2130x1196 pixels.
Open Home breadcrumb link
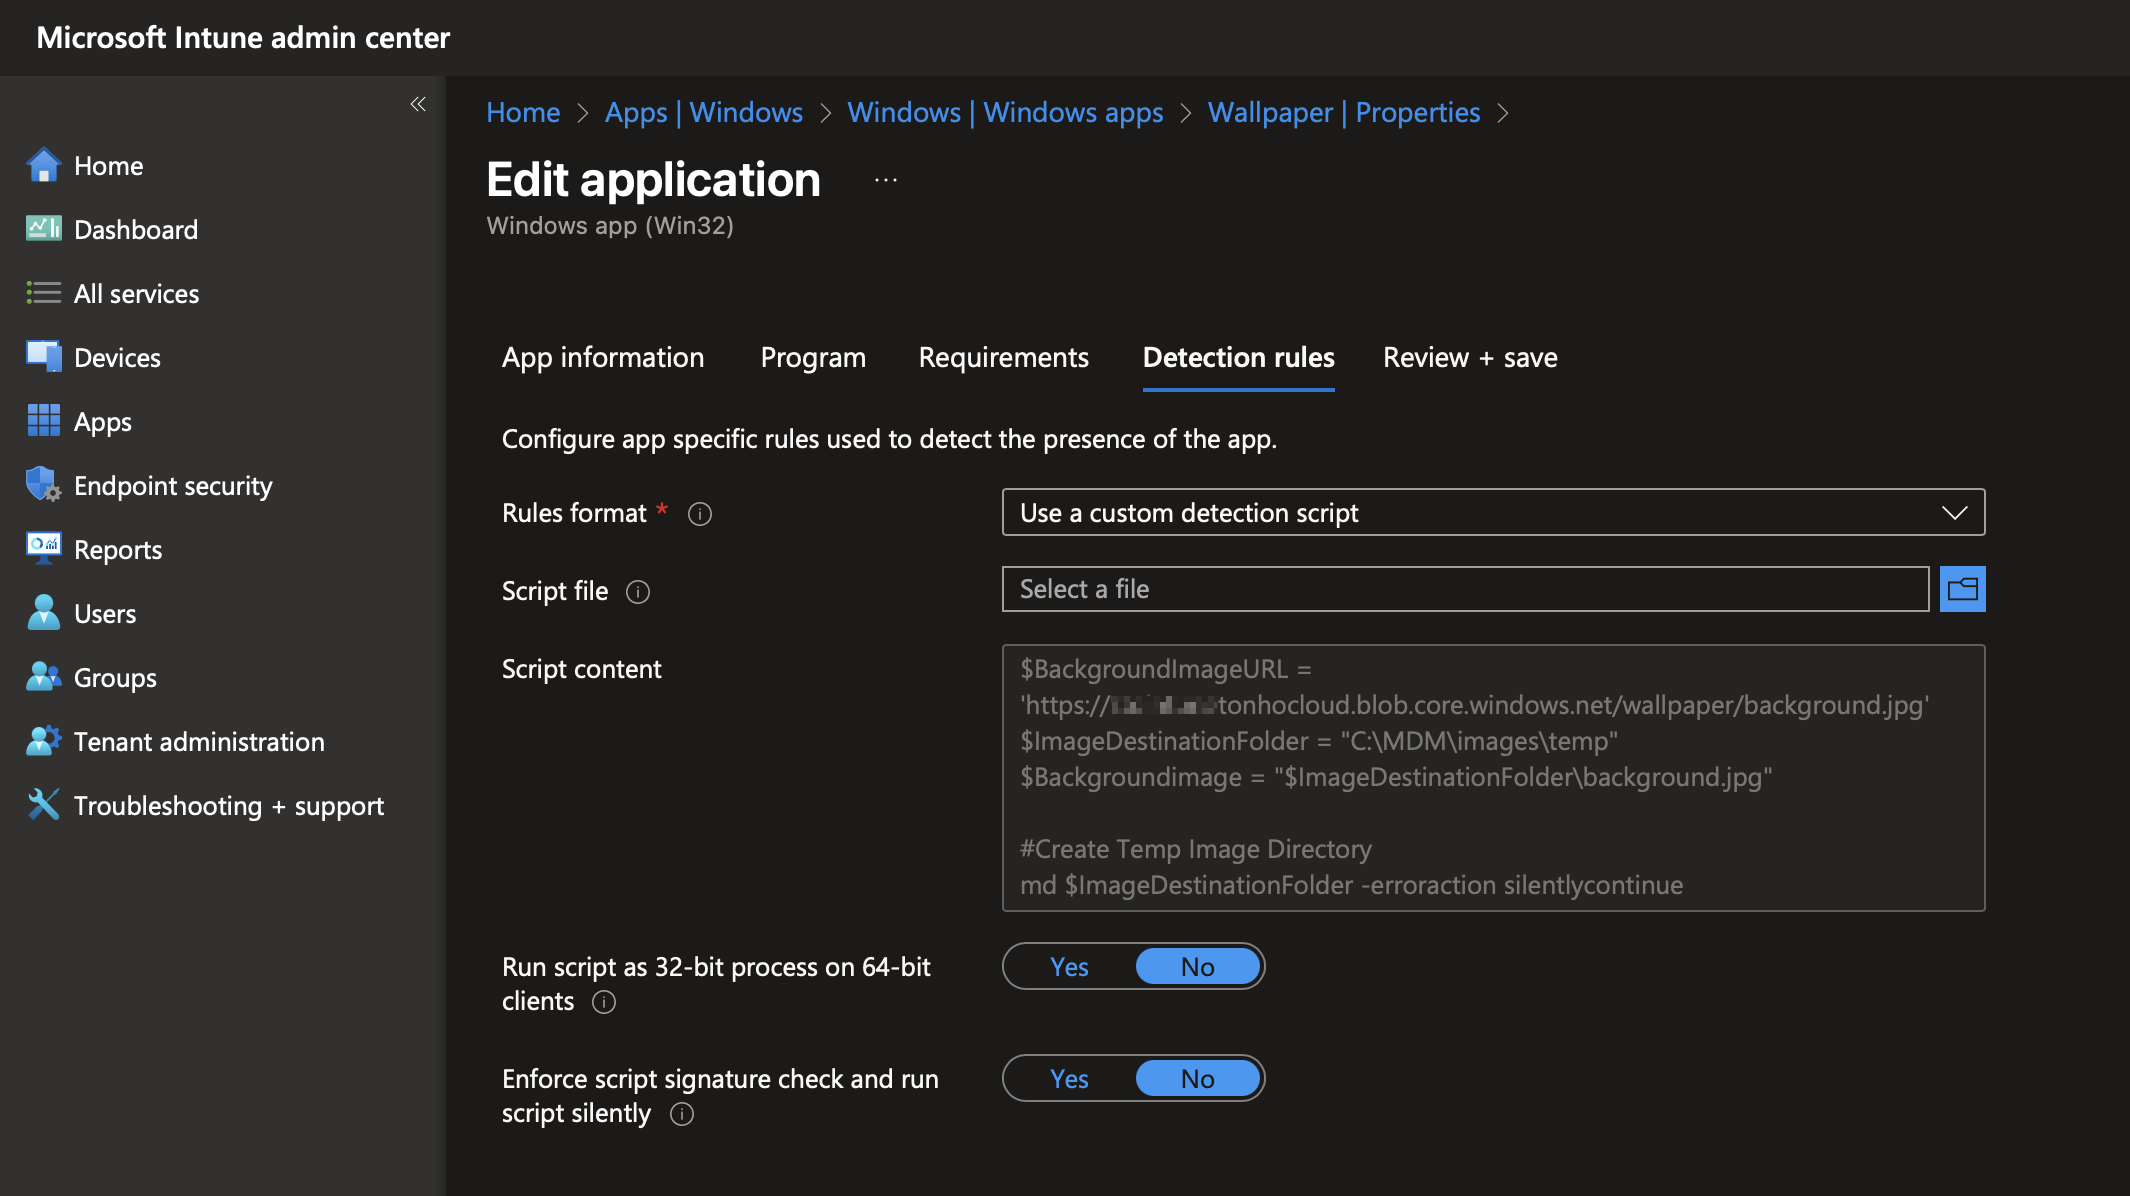pos(523,112)
